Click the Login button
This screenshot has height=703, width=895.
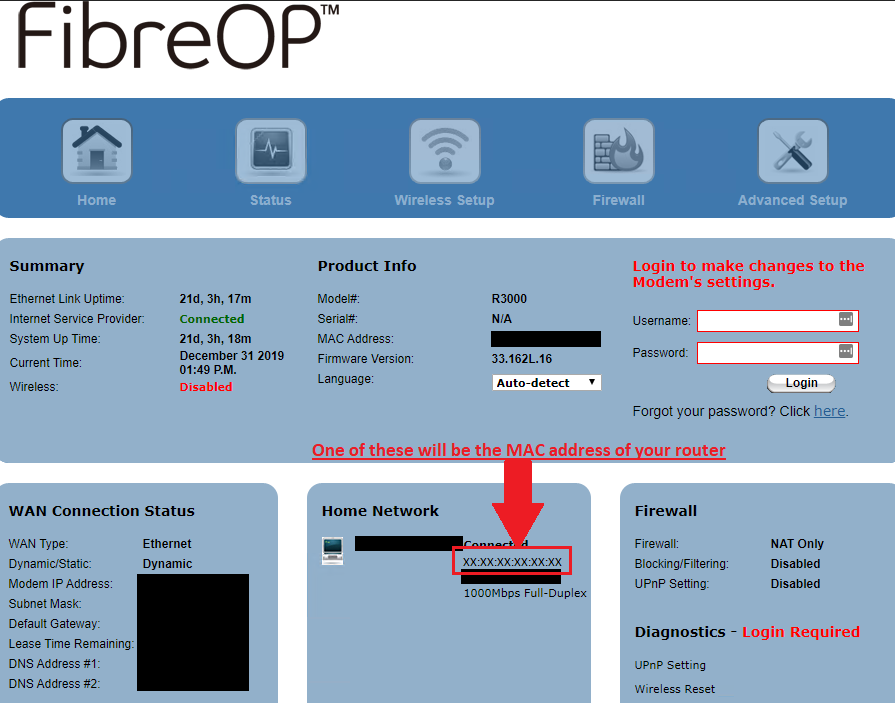pyautogui.click(x=801, y=383)
